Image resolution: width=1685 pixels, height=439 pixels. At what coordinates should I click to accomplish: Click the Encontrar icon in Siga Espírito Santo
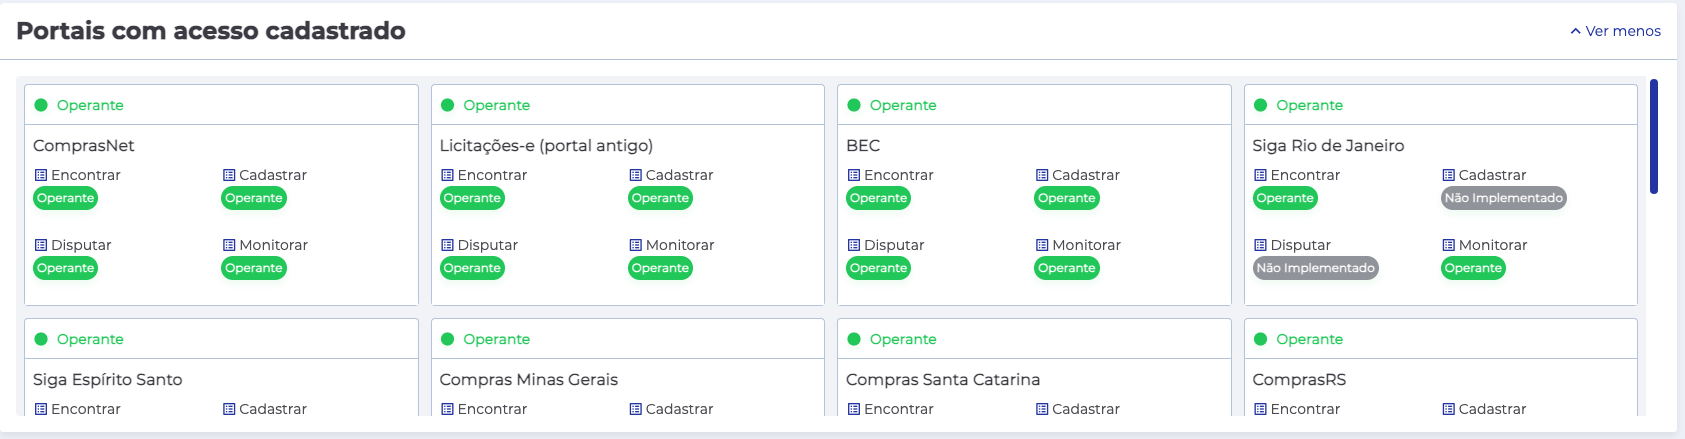click(x=41, y=409)
